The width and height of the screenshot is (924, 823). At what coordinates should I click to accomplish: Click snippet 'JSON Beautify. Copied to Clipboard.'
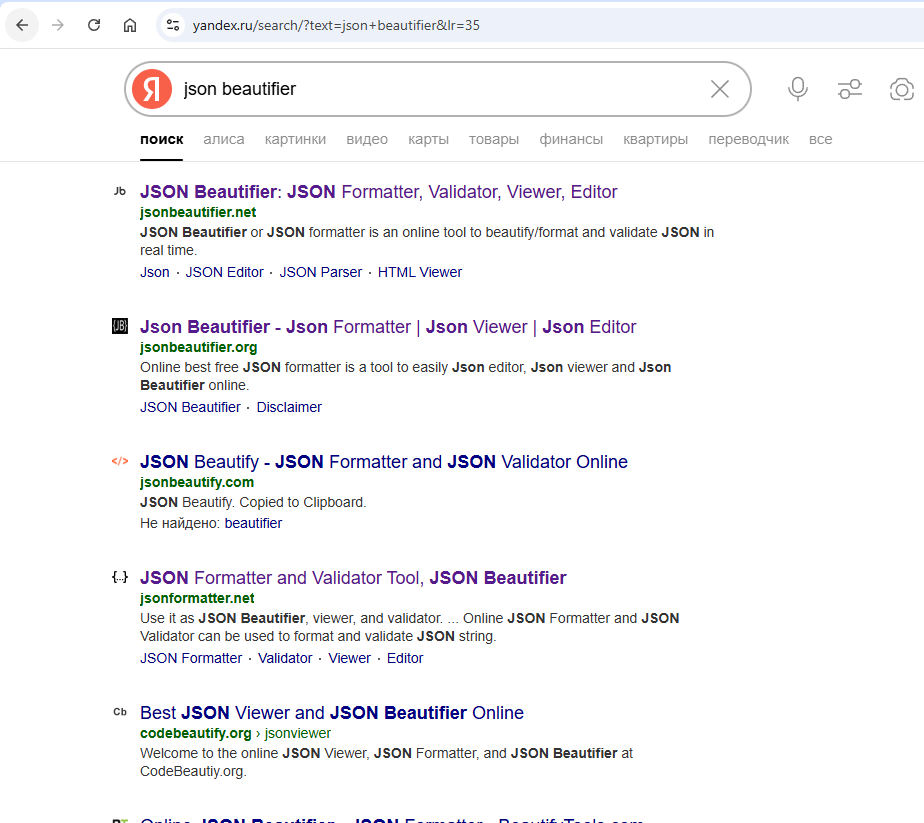click(x=253, y=502)
